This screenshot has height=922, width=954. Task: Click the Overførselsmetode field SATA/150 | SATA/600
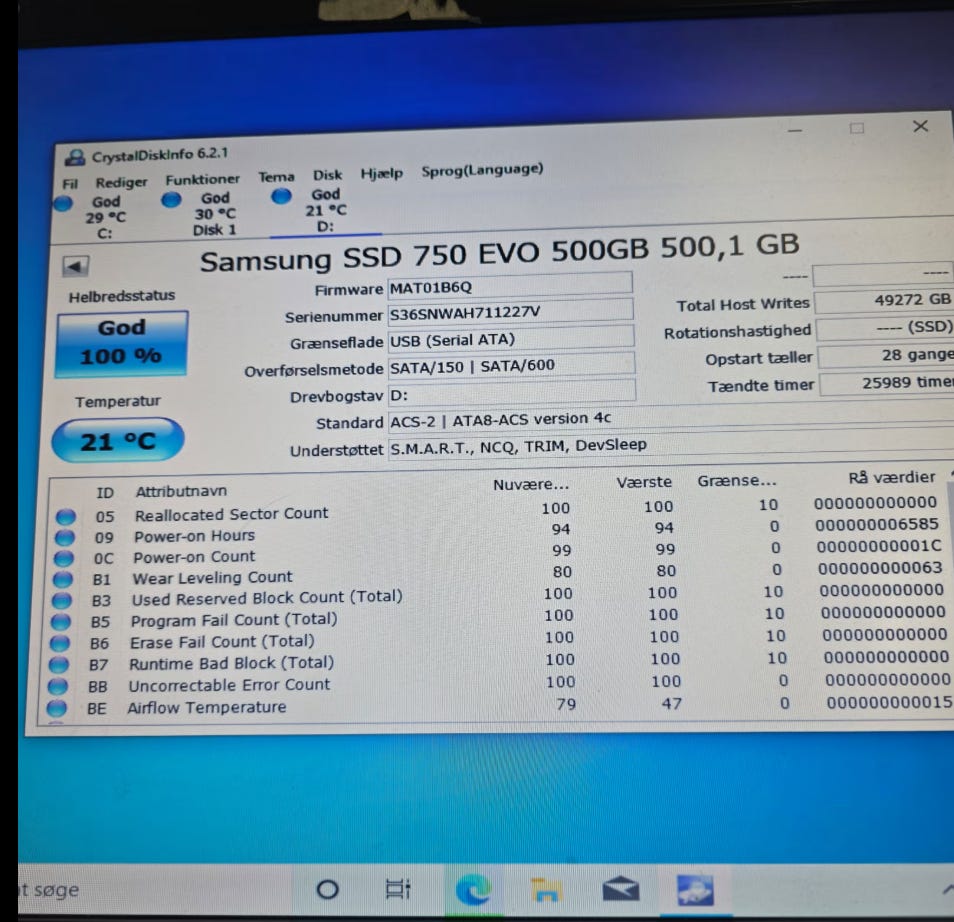tap(511, 365)
